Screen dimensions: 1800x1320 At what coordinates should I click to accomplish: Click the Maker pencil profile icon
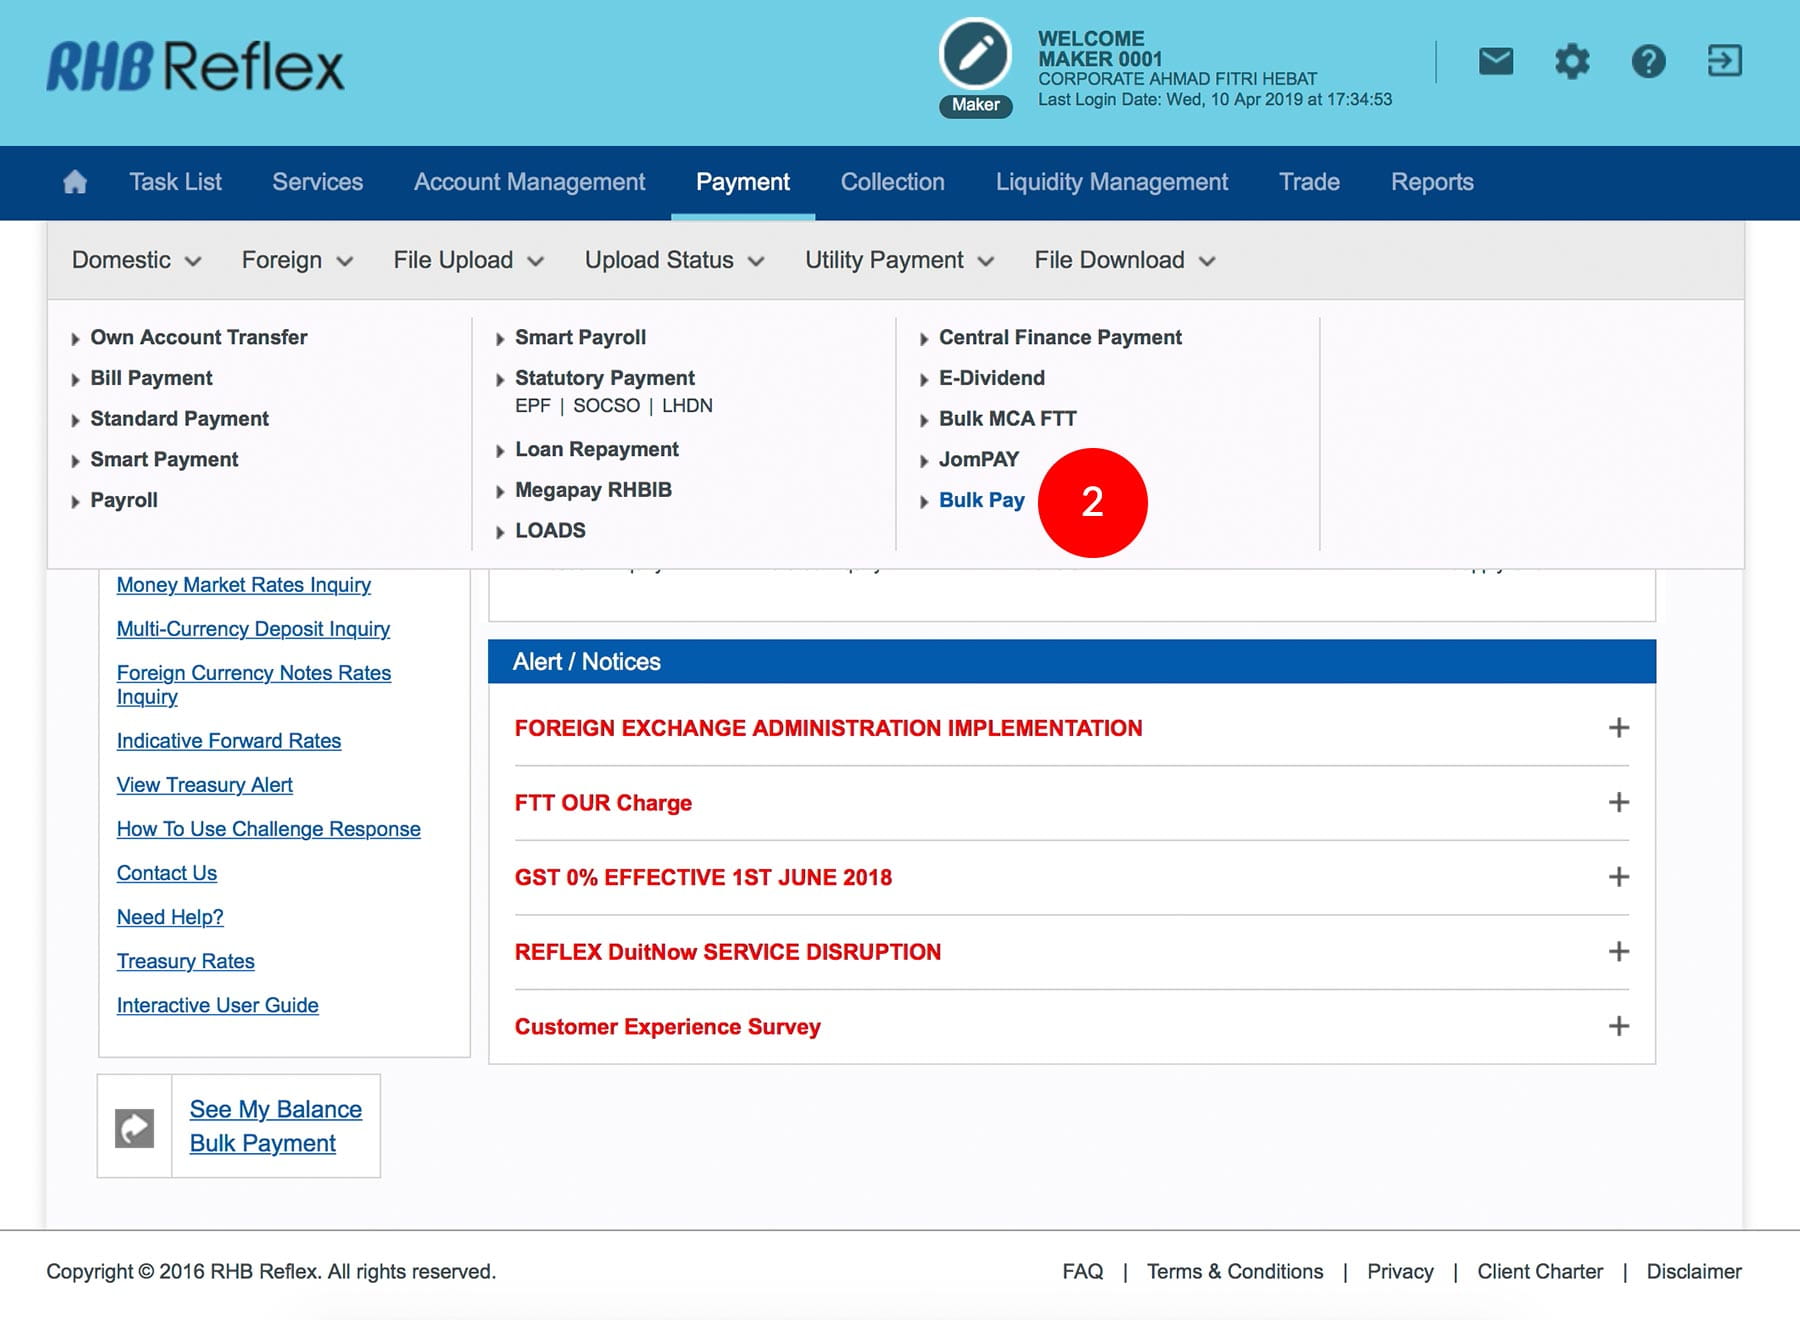(x=975, y=55)
